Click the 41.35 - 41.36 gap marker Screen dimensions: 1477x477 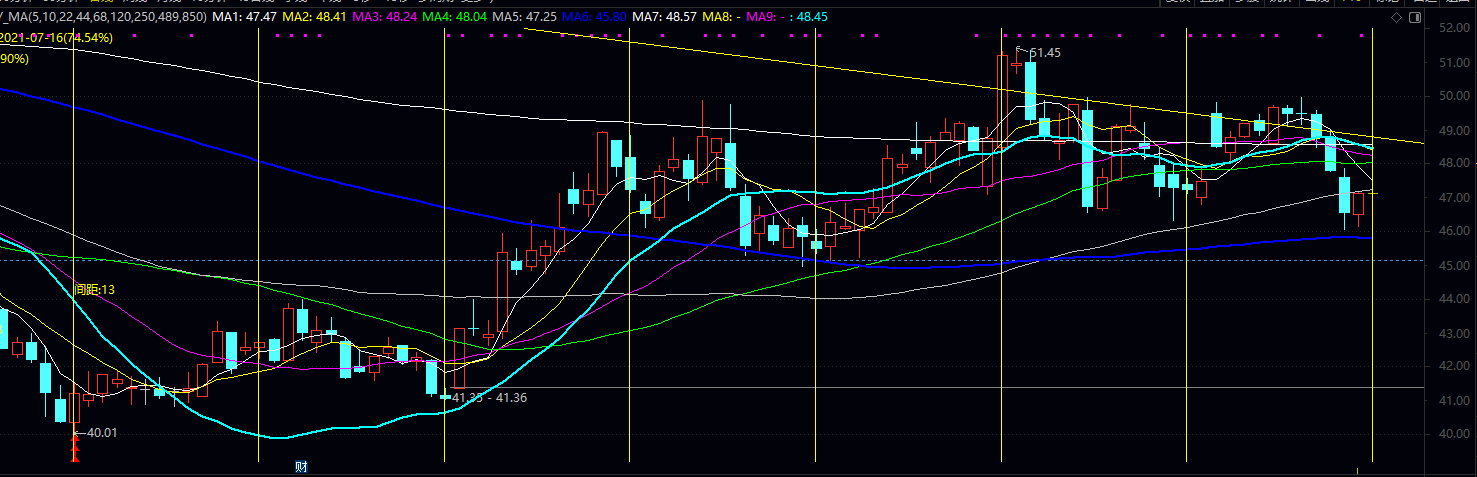coord(488,398)
